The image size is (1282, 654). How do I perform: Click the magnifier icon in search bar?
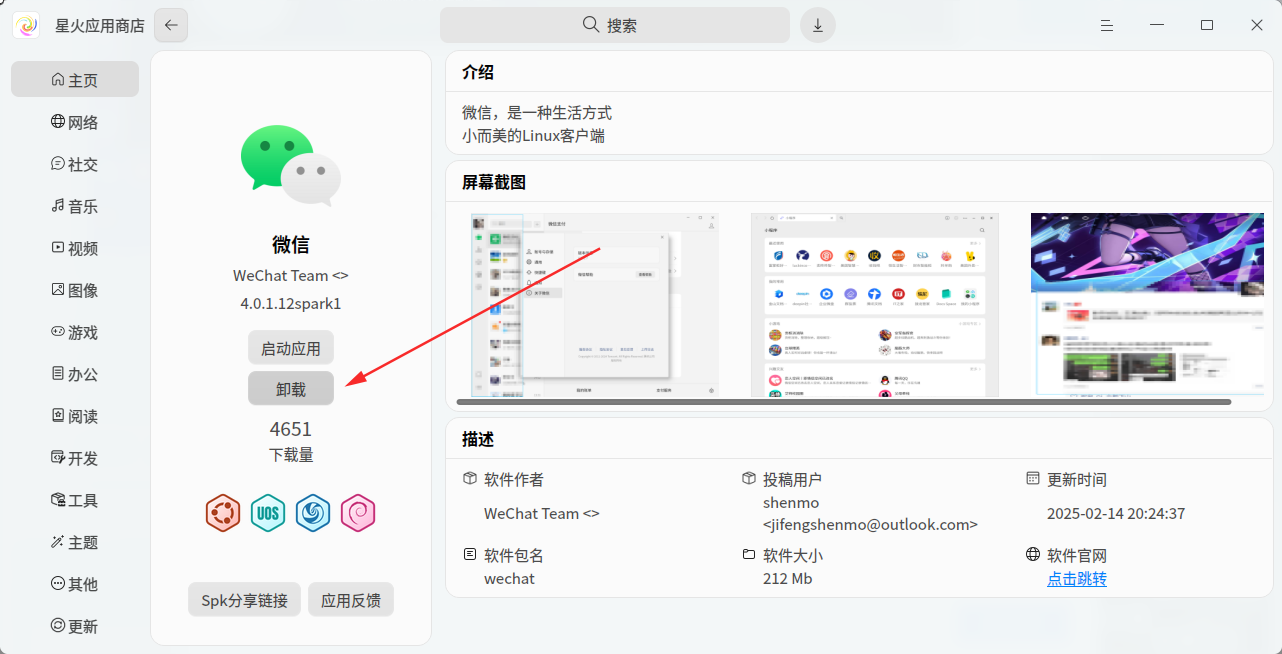pyautogui.click(x=591, y=25)
